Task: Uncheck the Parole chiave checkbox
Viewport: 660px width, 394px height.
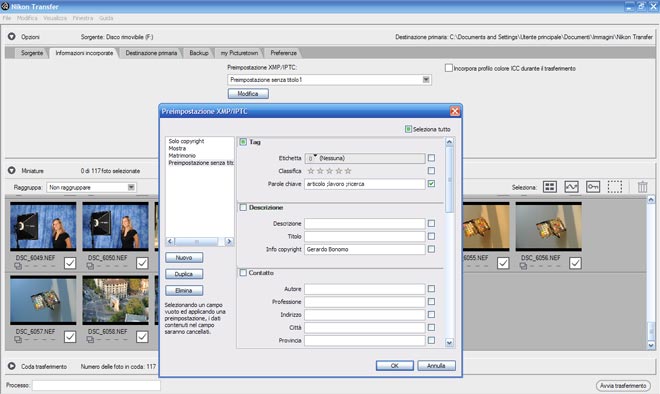Action: 431,184
